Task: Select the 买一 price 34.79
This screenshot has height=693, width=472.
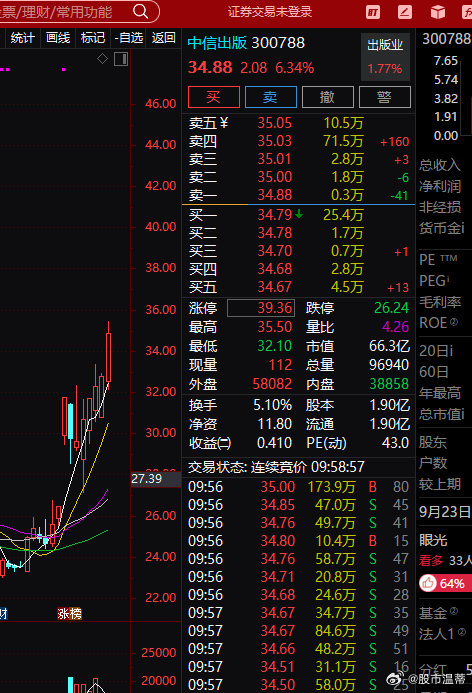Action: point(274,215)
